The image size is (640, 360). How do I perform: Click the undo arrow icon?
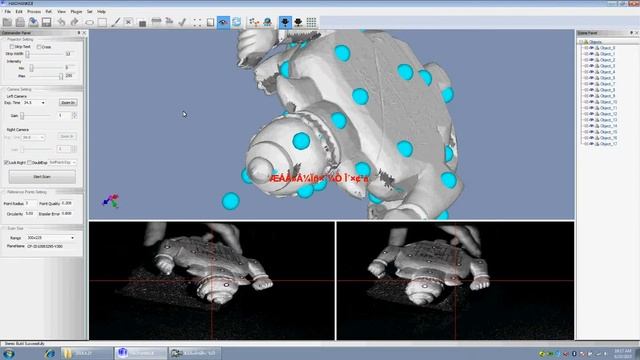point(61,22)
